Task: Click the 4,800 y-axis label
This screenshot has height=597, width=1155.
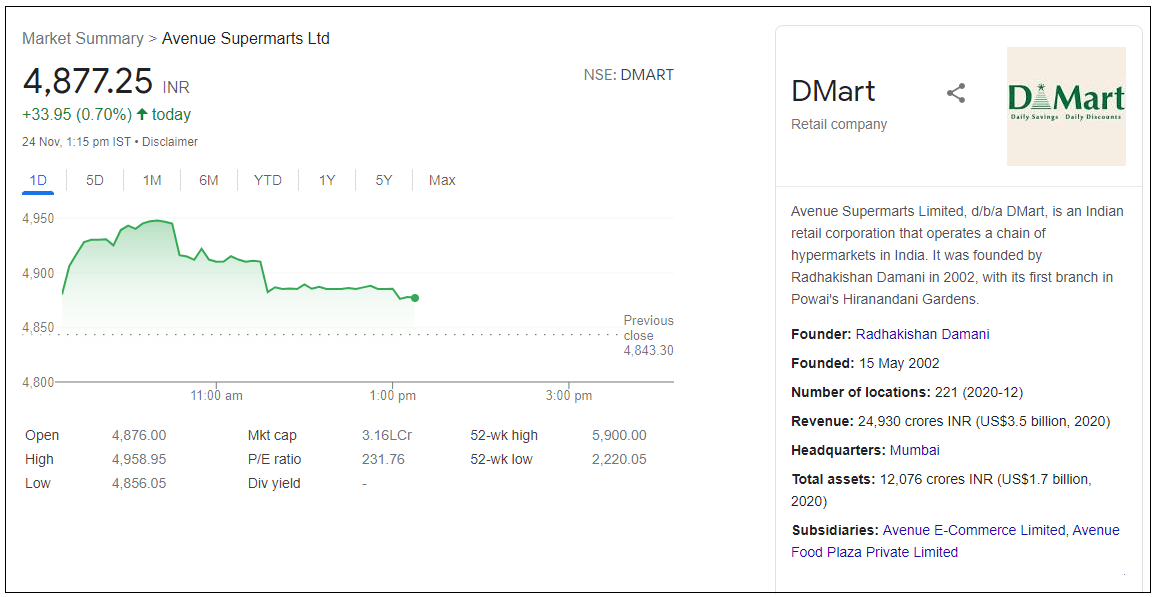Action: [38, 382]
